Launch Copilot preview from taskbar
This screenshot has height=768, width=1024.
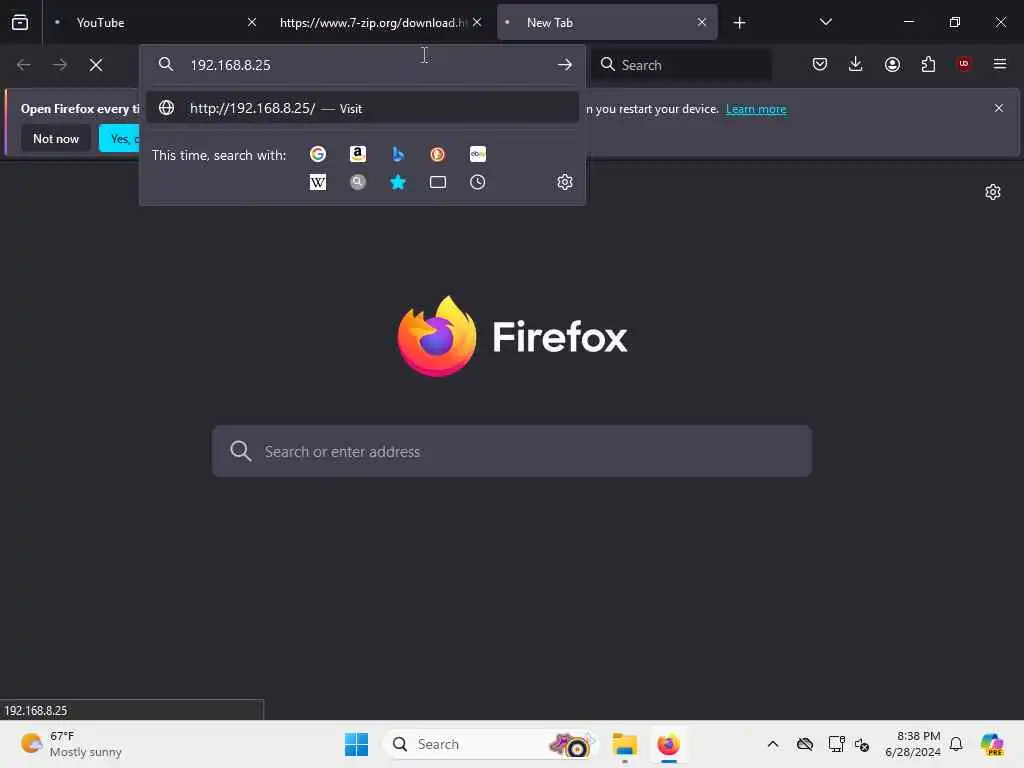[992, 744]
